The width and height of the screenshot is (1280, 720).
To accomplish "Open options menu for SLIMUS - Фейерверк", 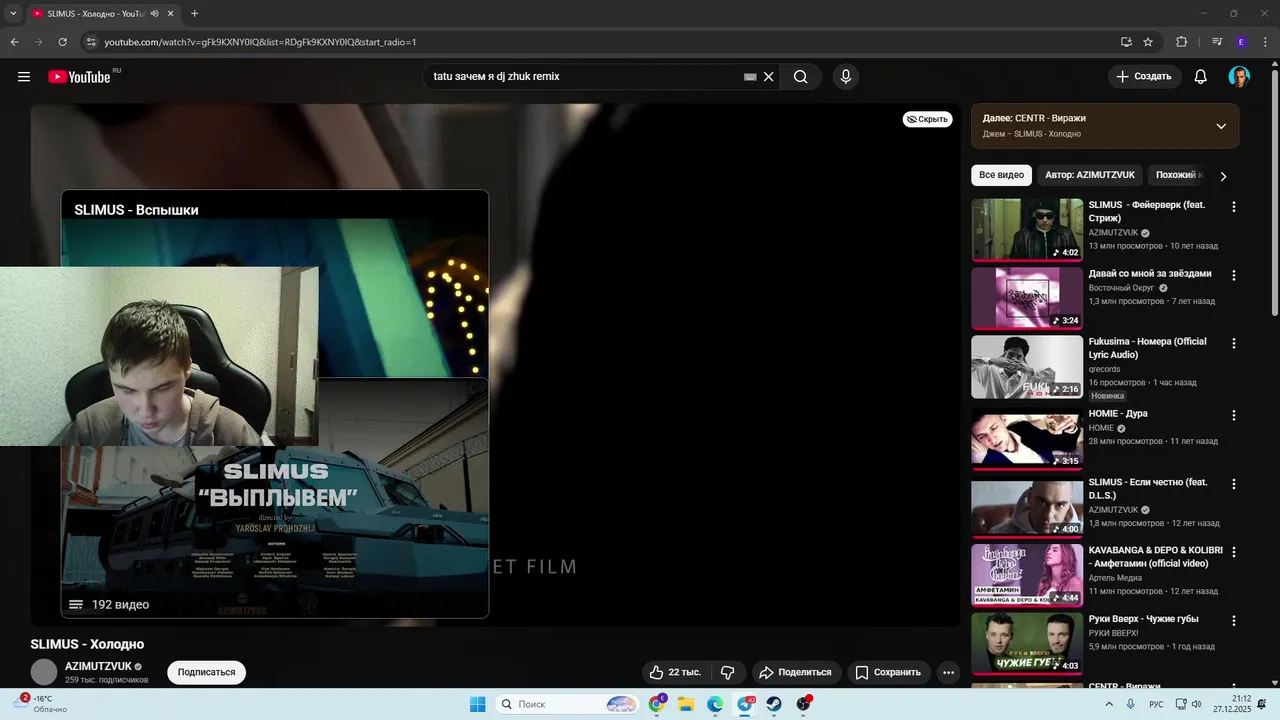I will [1233, 207].
